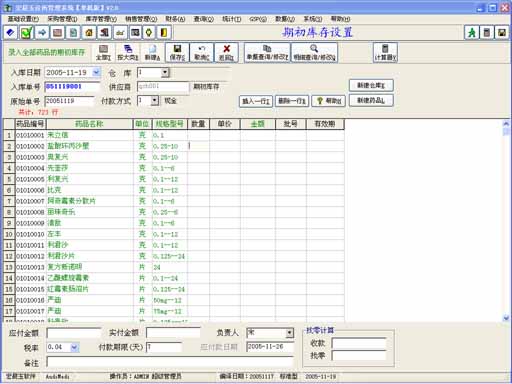Focus the 实付金额 input field

pyautogui.click(x=173, y=333)
